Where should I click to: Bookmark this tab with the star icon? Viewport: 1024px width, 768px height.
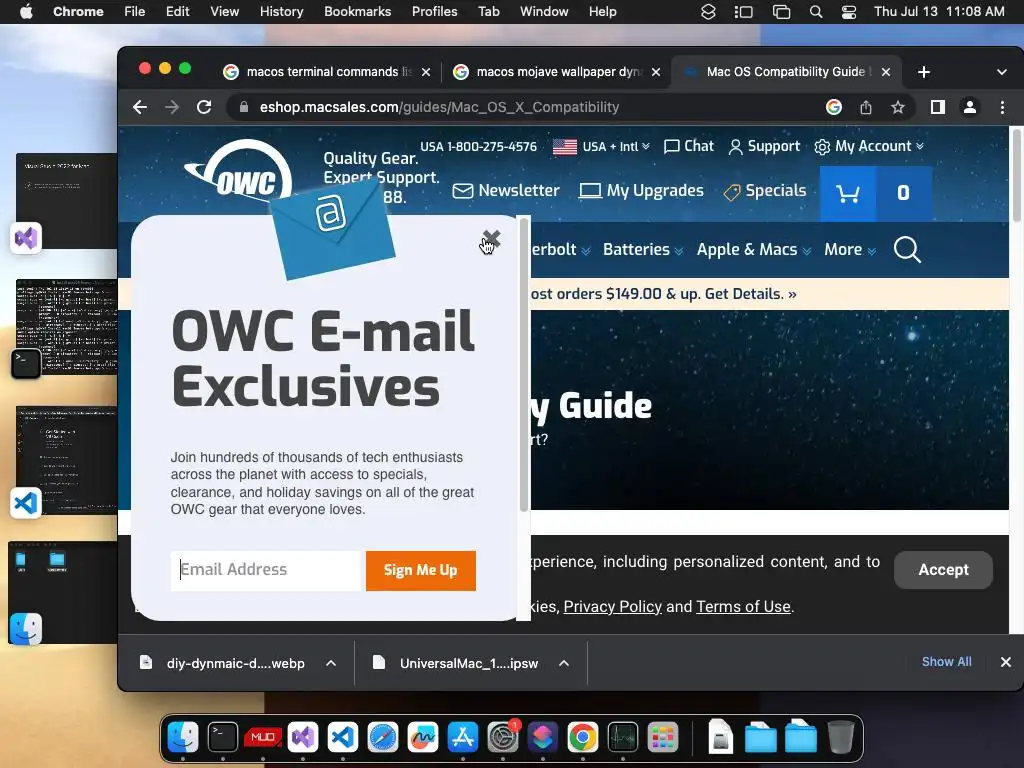pyautogui.click(x=898, y=107)
